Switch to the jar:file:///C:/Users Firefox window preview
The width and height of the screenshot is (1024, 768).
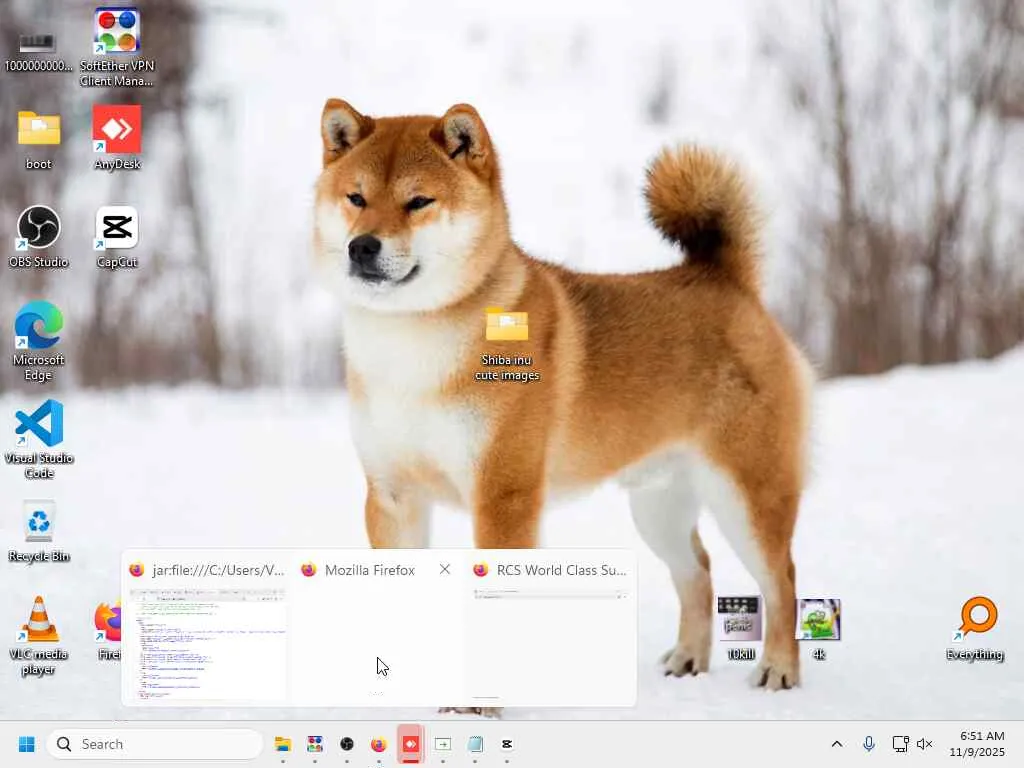pyautogui.click(x=208, y=643)
